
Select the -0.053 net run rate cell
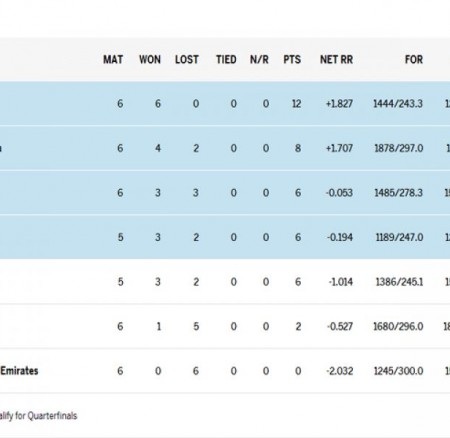[339, 193]
